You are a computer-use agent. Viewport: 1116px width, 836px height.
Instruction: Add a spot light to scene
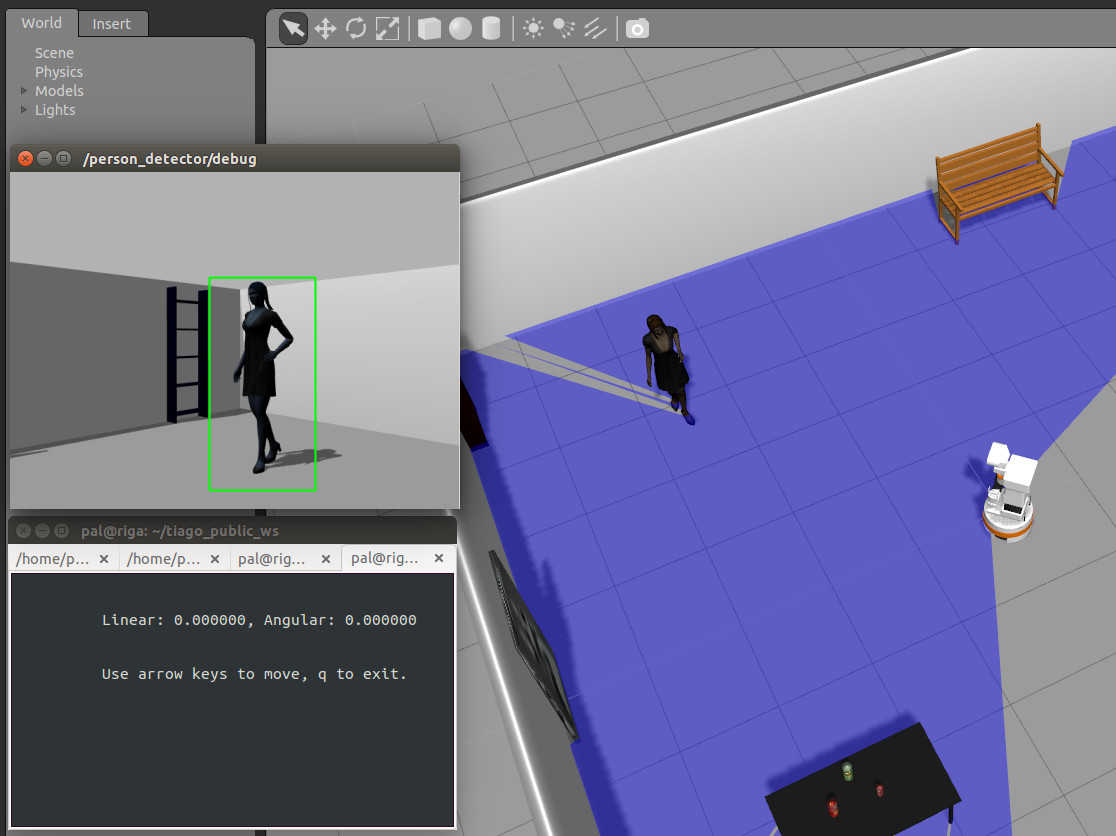(x=564, y=28)
